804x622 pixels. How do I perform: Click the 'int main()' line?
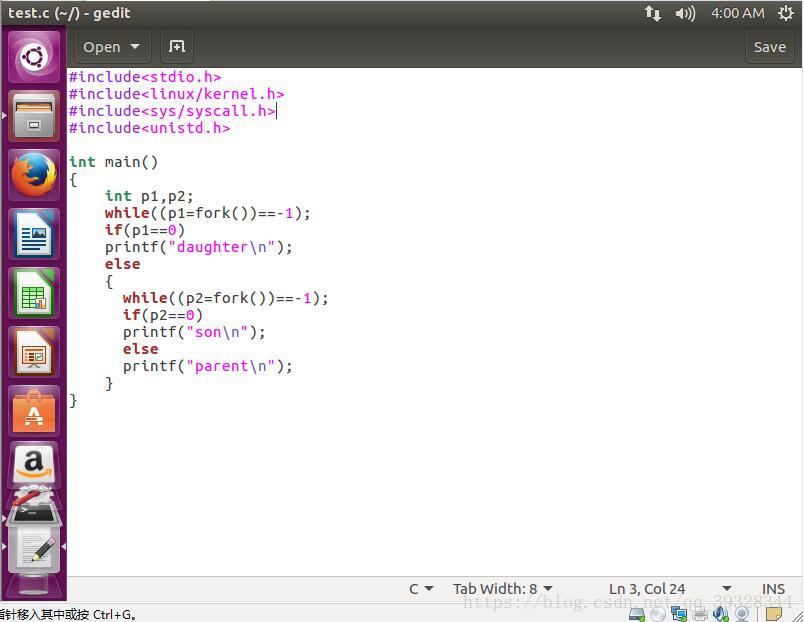pos(113,162)
